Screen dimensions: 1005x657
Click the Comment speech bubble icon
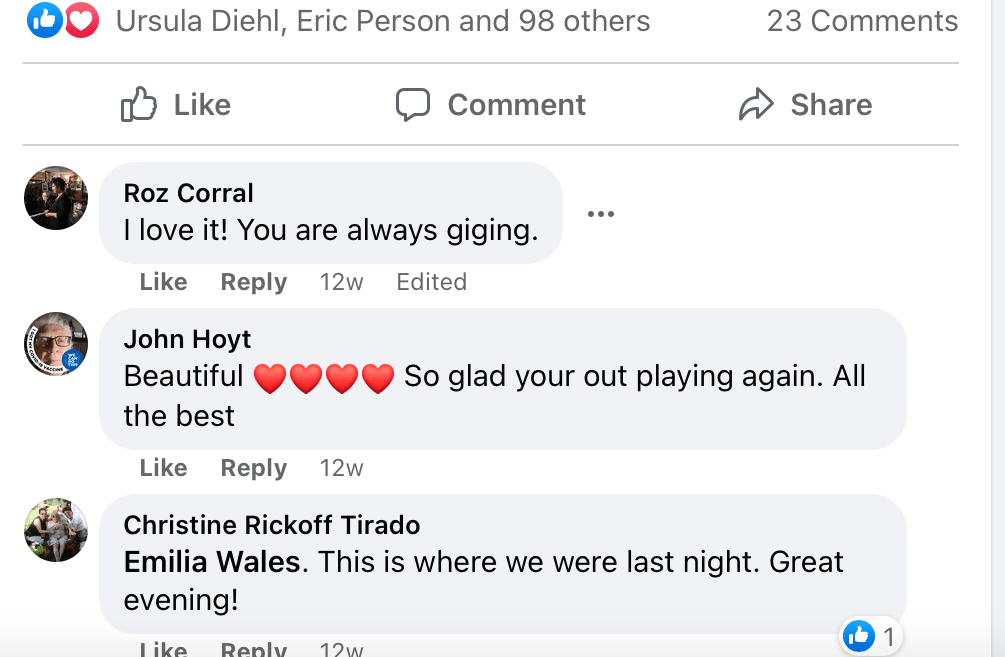coord(412,105)
